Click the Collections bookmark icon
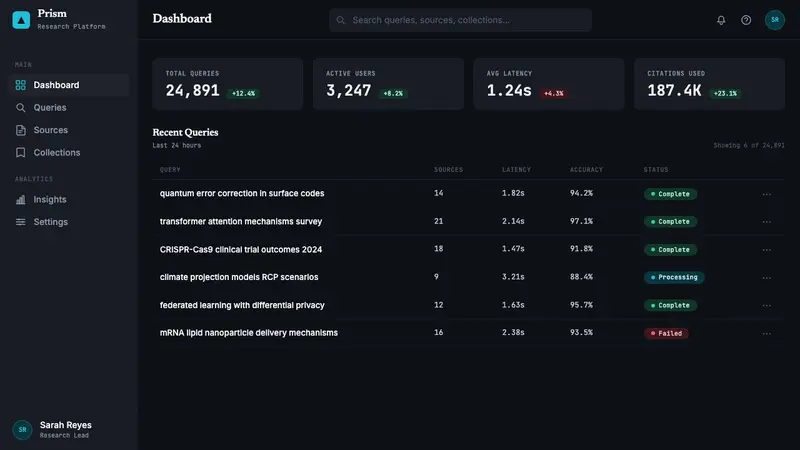This screenshot has width=800, height=450. [x=20, y=153]
